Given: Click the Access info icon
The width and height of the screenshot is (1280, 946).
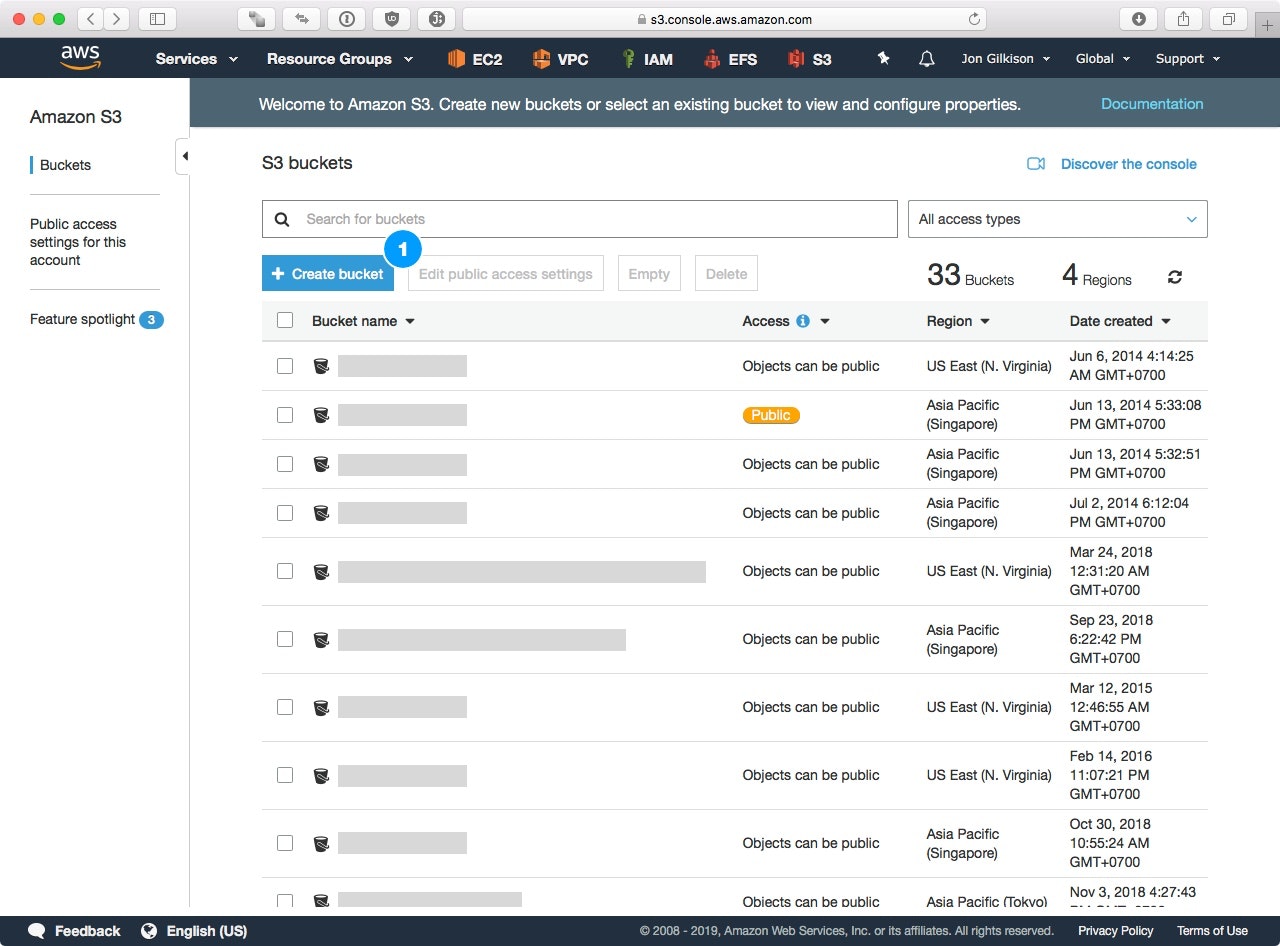Looking at the screenshot, I should [x=802, y=321].
